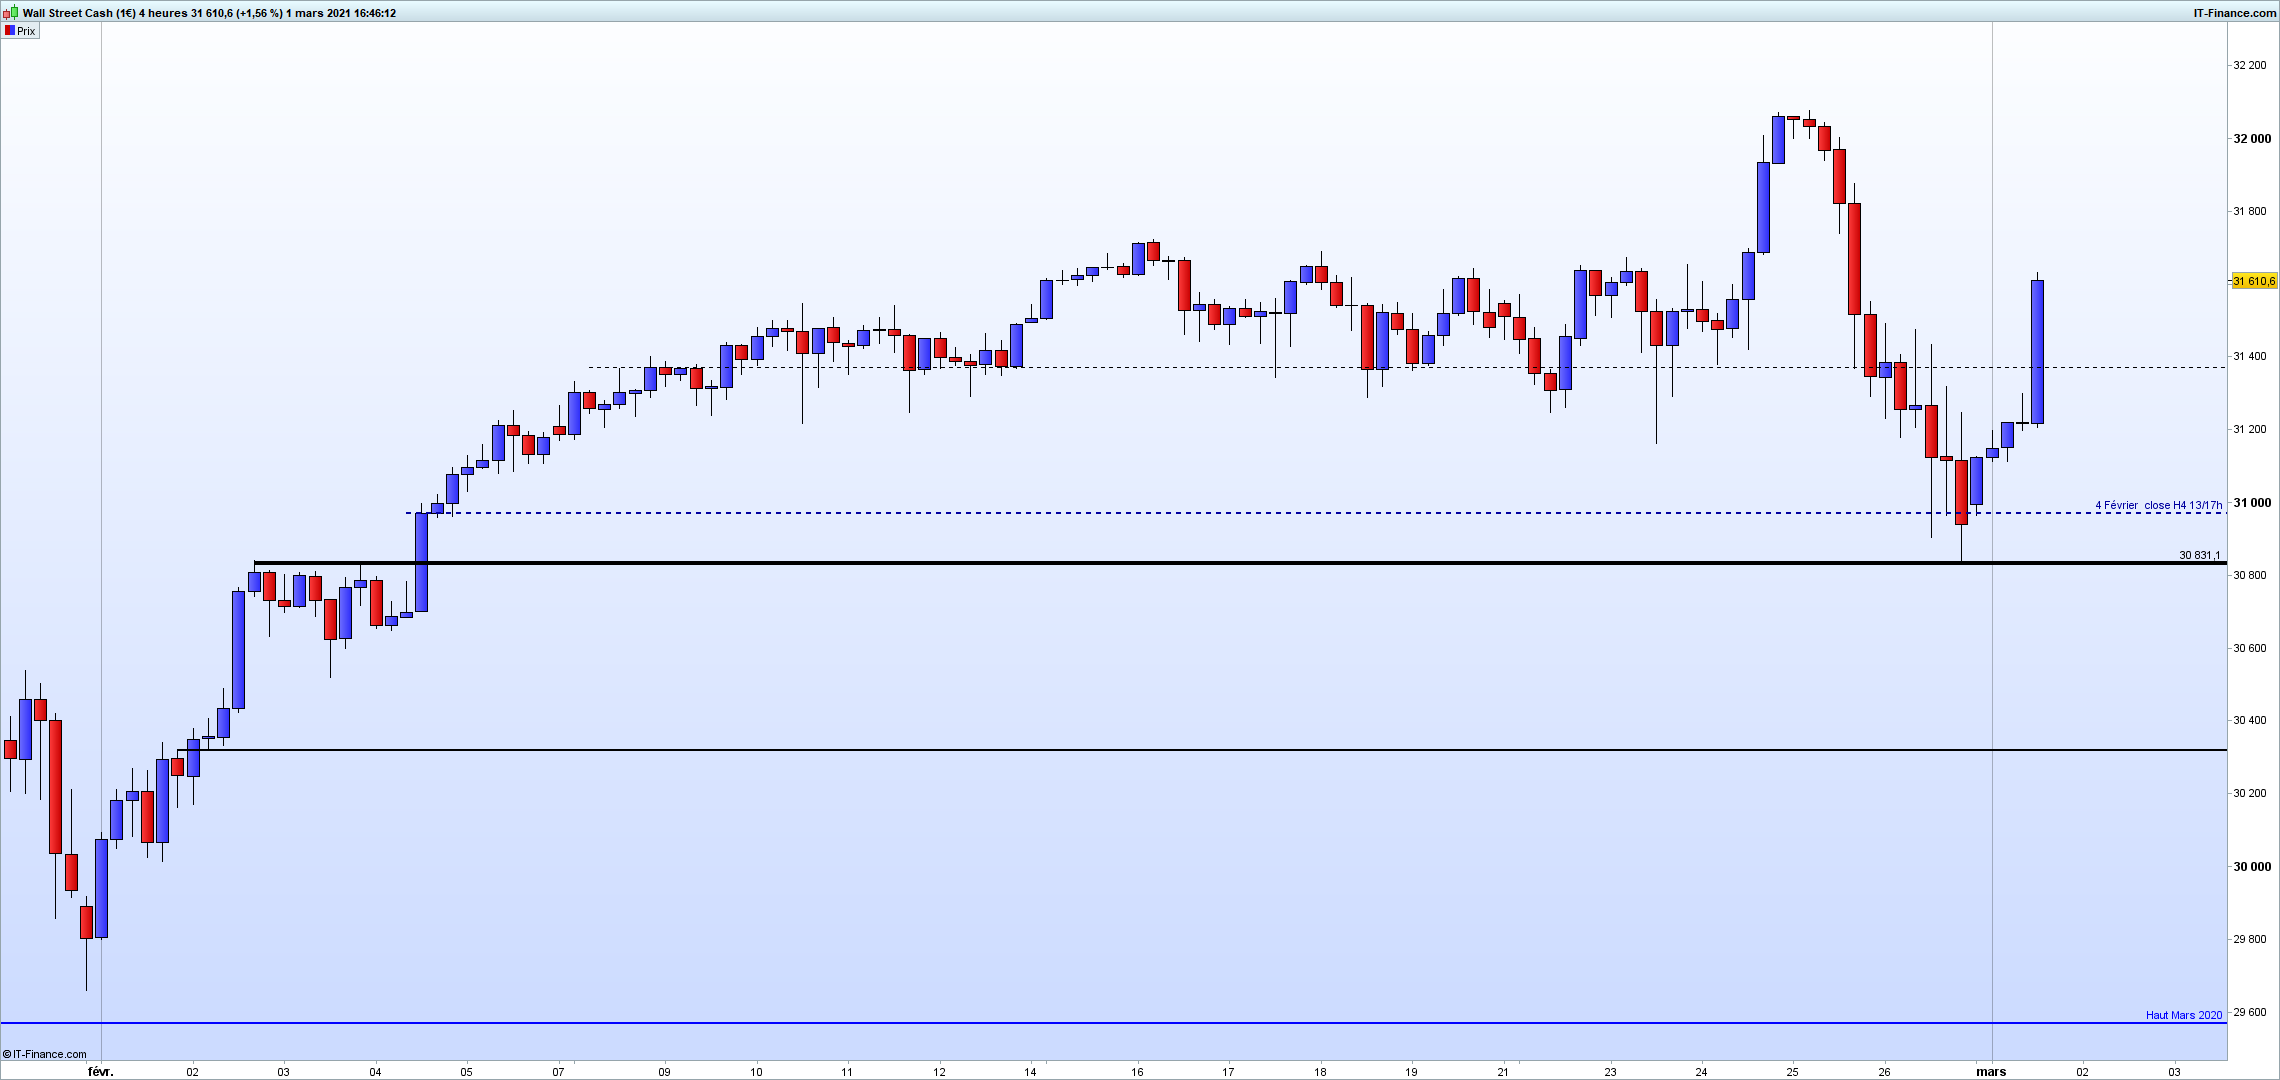Click the 25 date label on time axis
Viewport: 2280px width, 1080px height.
1793,1072
